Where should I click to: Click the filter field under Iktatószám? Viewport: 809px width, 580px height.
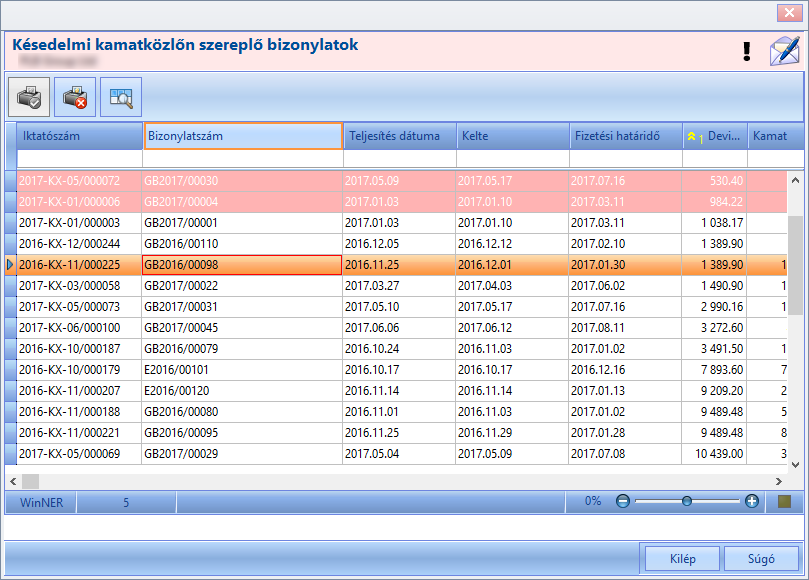point(79,158)
